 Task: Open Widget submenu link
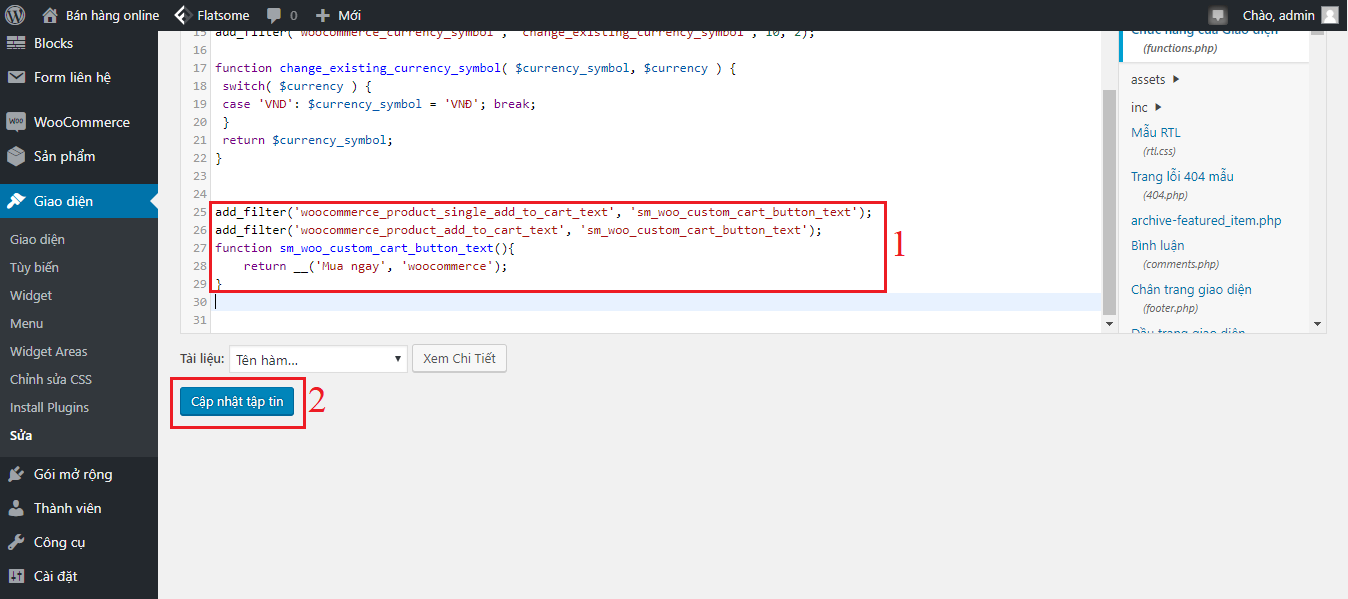(31, 295)
